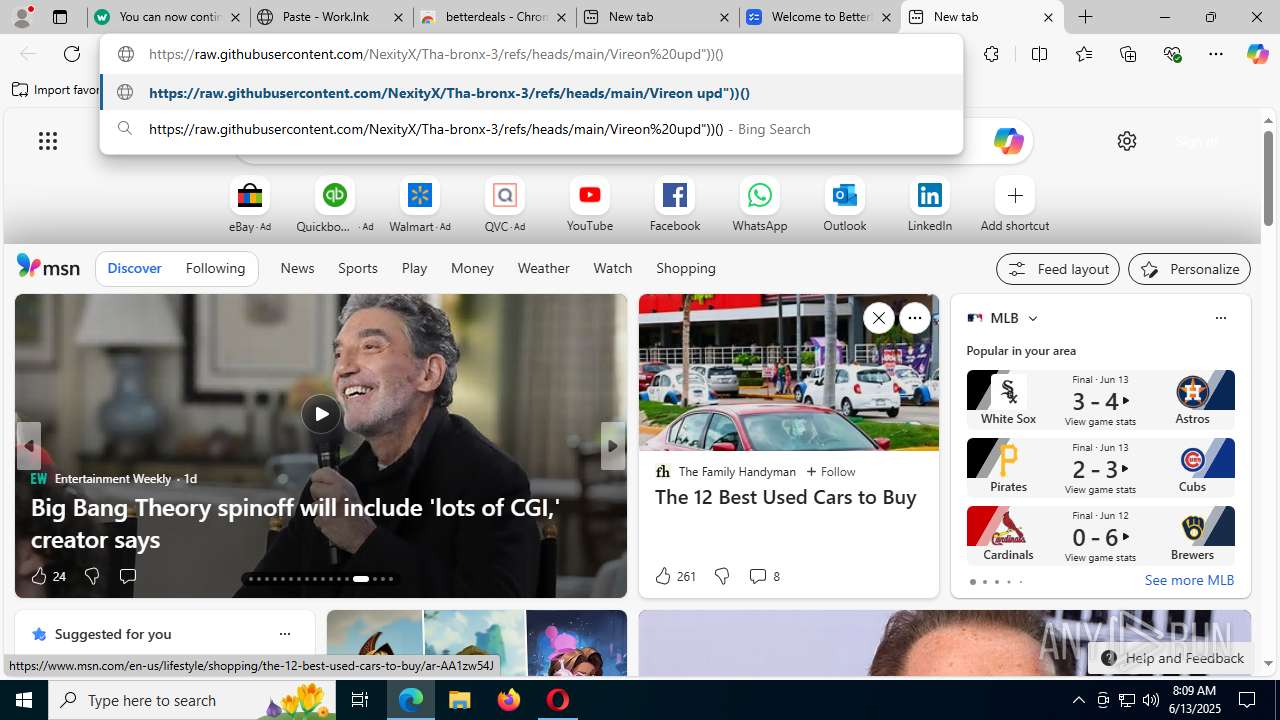The image size is (1280, 720).
Task: Open the Collections icon
Action: point(1128,54)
